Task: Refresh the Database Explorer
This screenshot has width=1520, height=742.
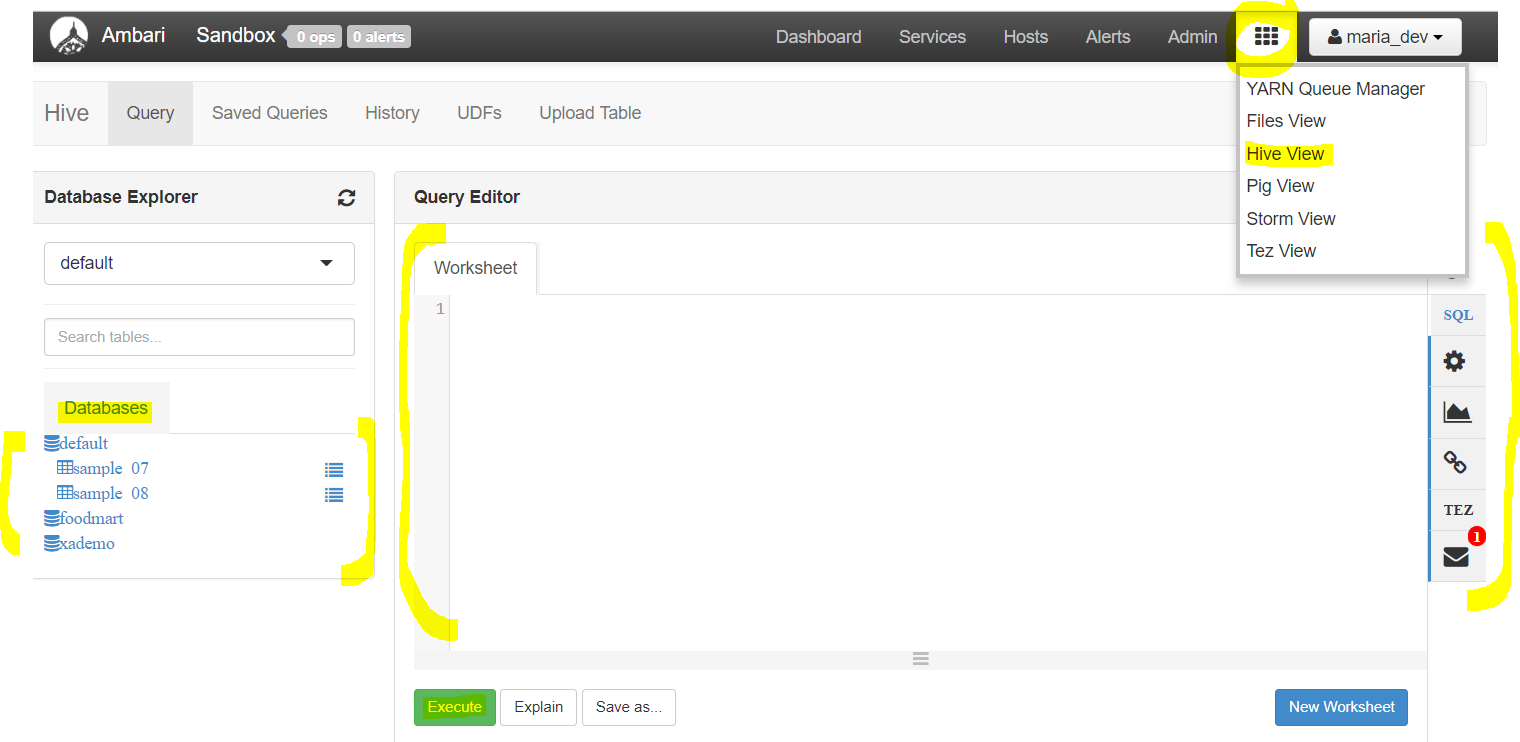Action: tap(346, 198)
